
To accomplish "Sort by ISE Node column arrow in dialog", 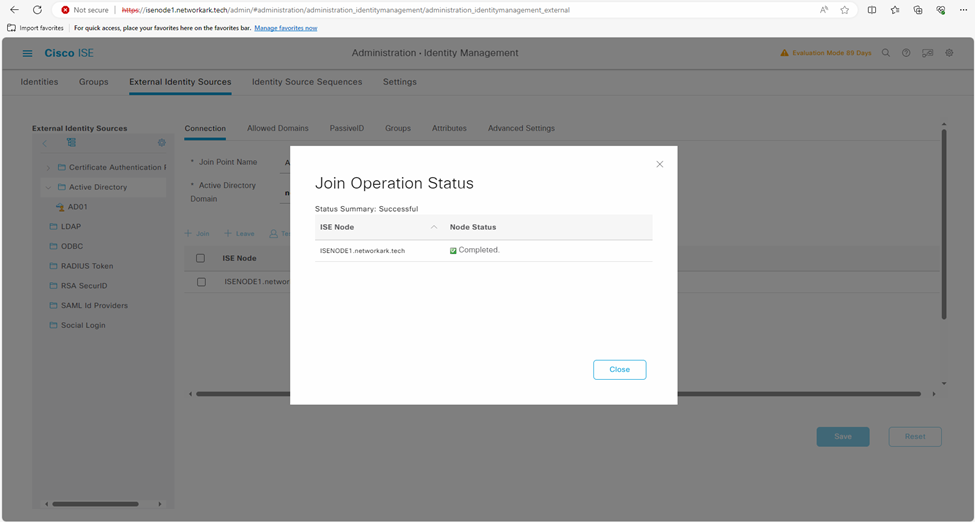I will [433, 227].
